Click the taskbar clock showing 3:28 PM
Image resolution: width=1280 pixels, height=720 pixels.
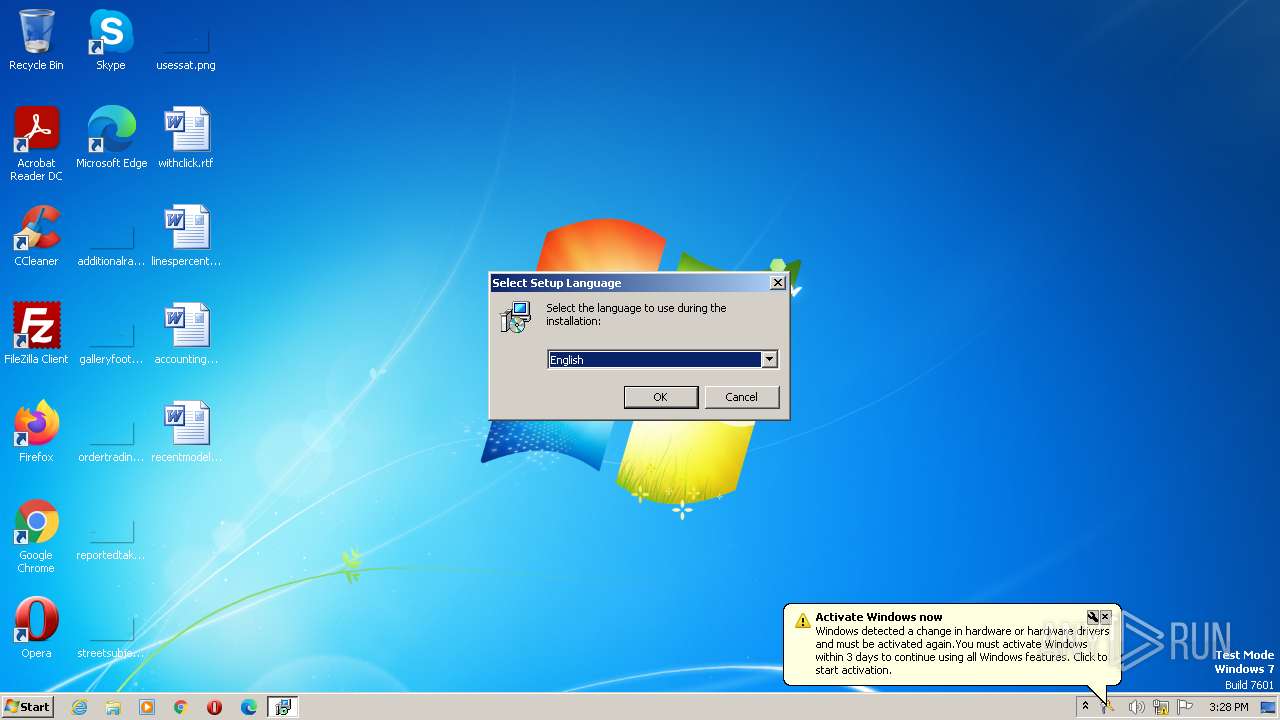pyautogui.click(x=1228, y=707)
